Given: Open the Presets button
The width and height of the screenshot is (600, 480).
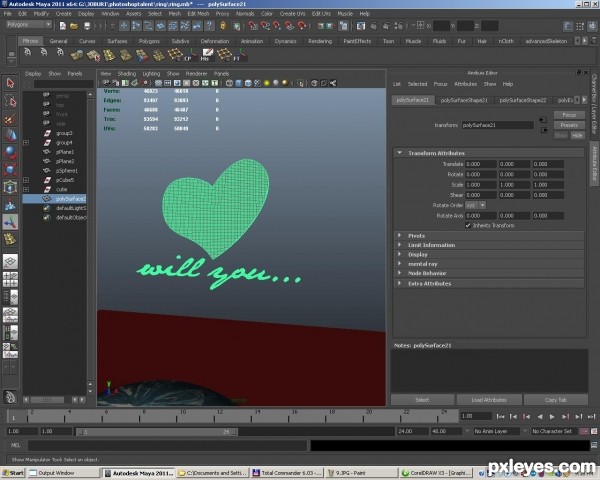Looking at the screenshot, I should 569,125.
